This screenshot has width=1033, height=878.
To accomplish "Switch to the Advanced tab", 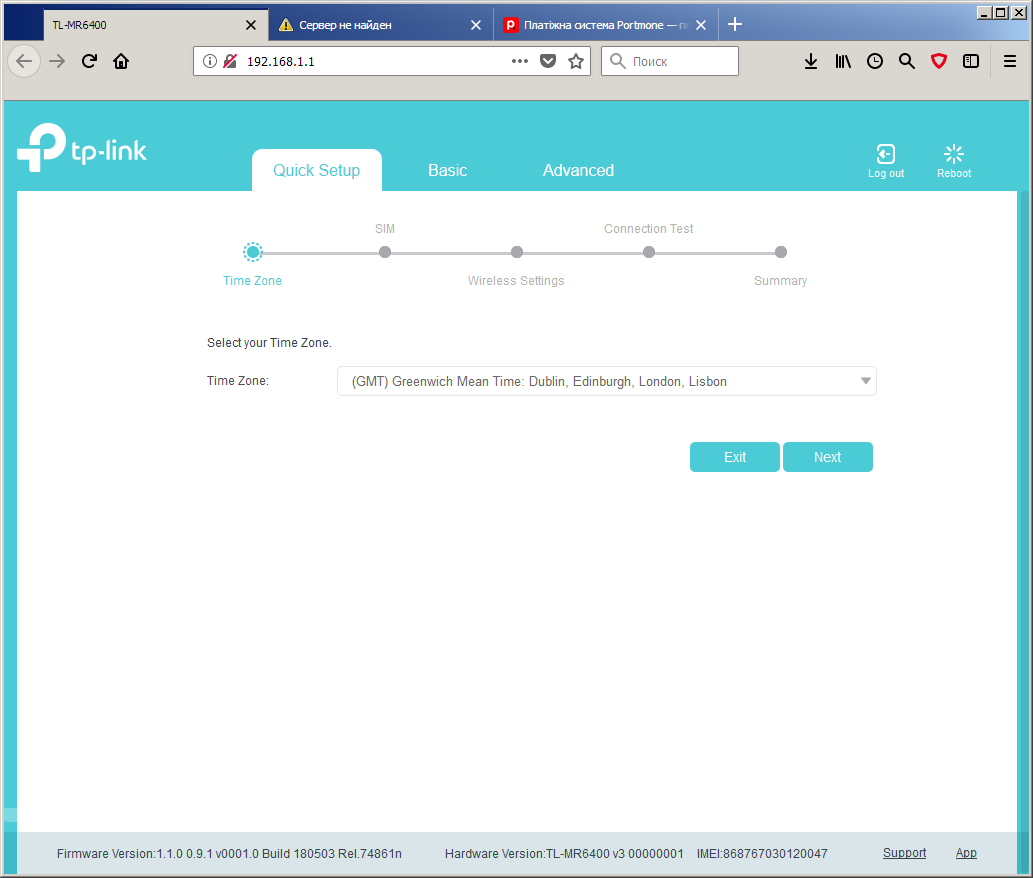I will [578, 171].
